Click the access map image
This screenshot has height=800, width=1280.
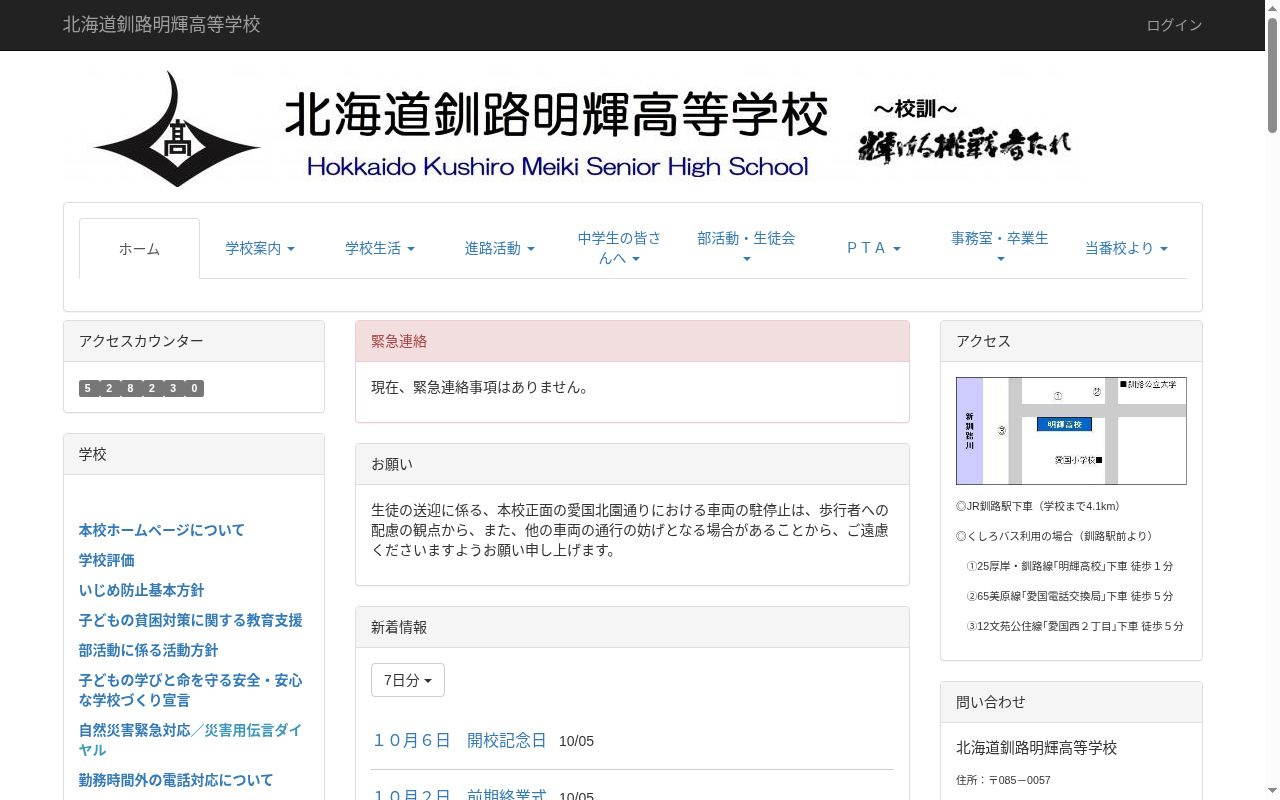[x=1071, y=431]
